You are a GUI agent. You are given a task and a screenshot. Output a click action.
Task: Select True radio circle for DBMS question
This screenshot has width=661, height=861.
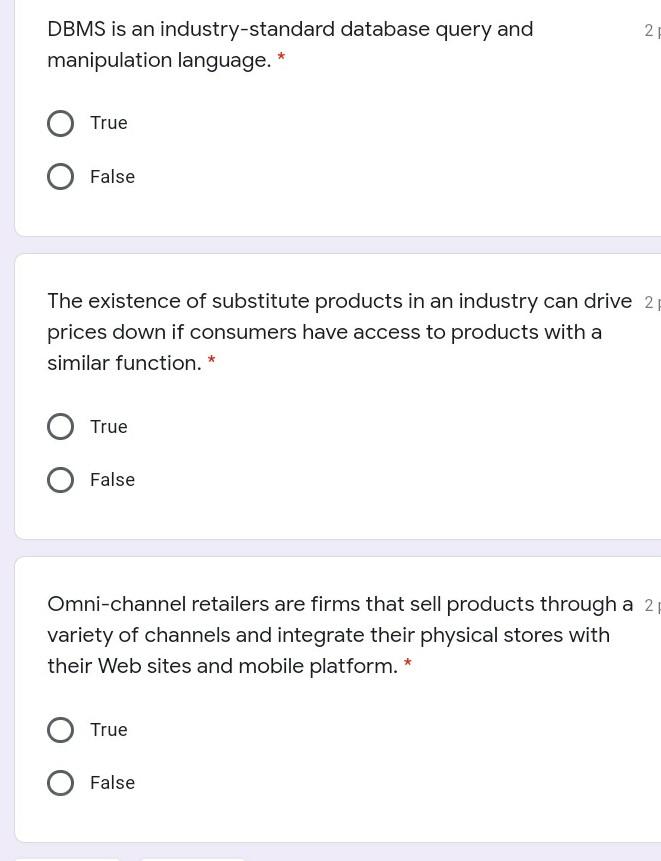(x=60, y=123)
